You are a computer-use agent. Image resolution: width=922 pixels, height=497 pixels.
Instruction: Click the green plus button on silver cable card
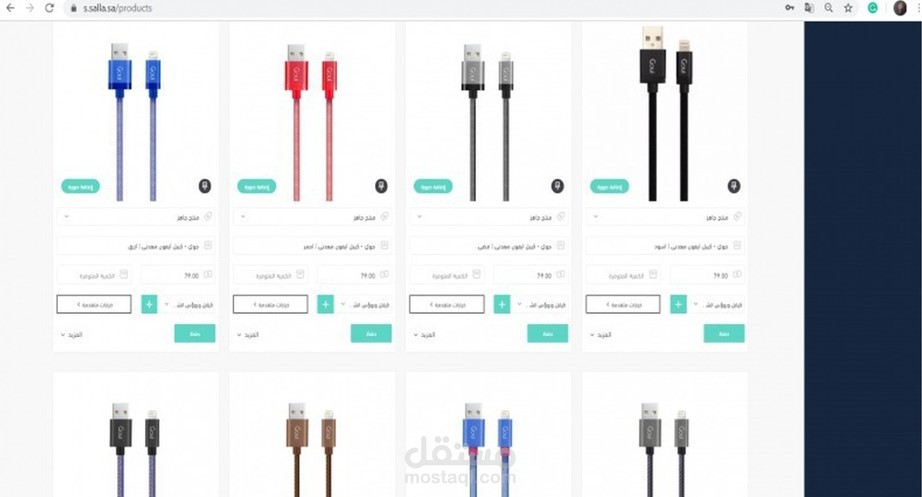tap(502, 304)
